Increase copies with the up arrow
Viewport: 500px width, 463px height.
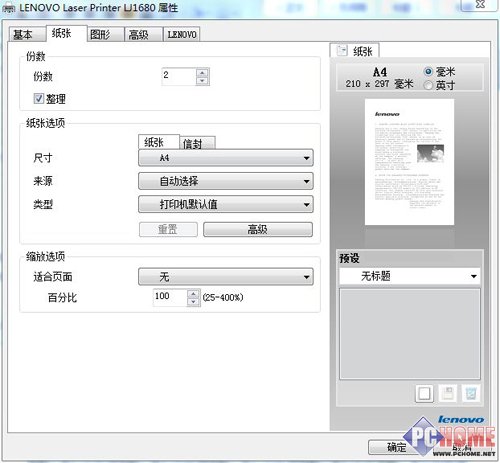[x=202, y=73]
